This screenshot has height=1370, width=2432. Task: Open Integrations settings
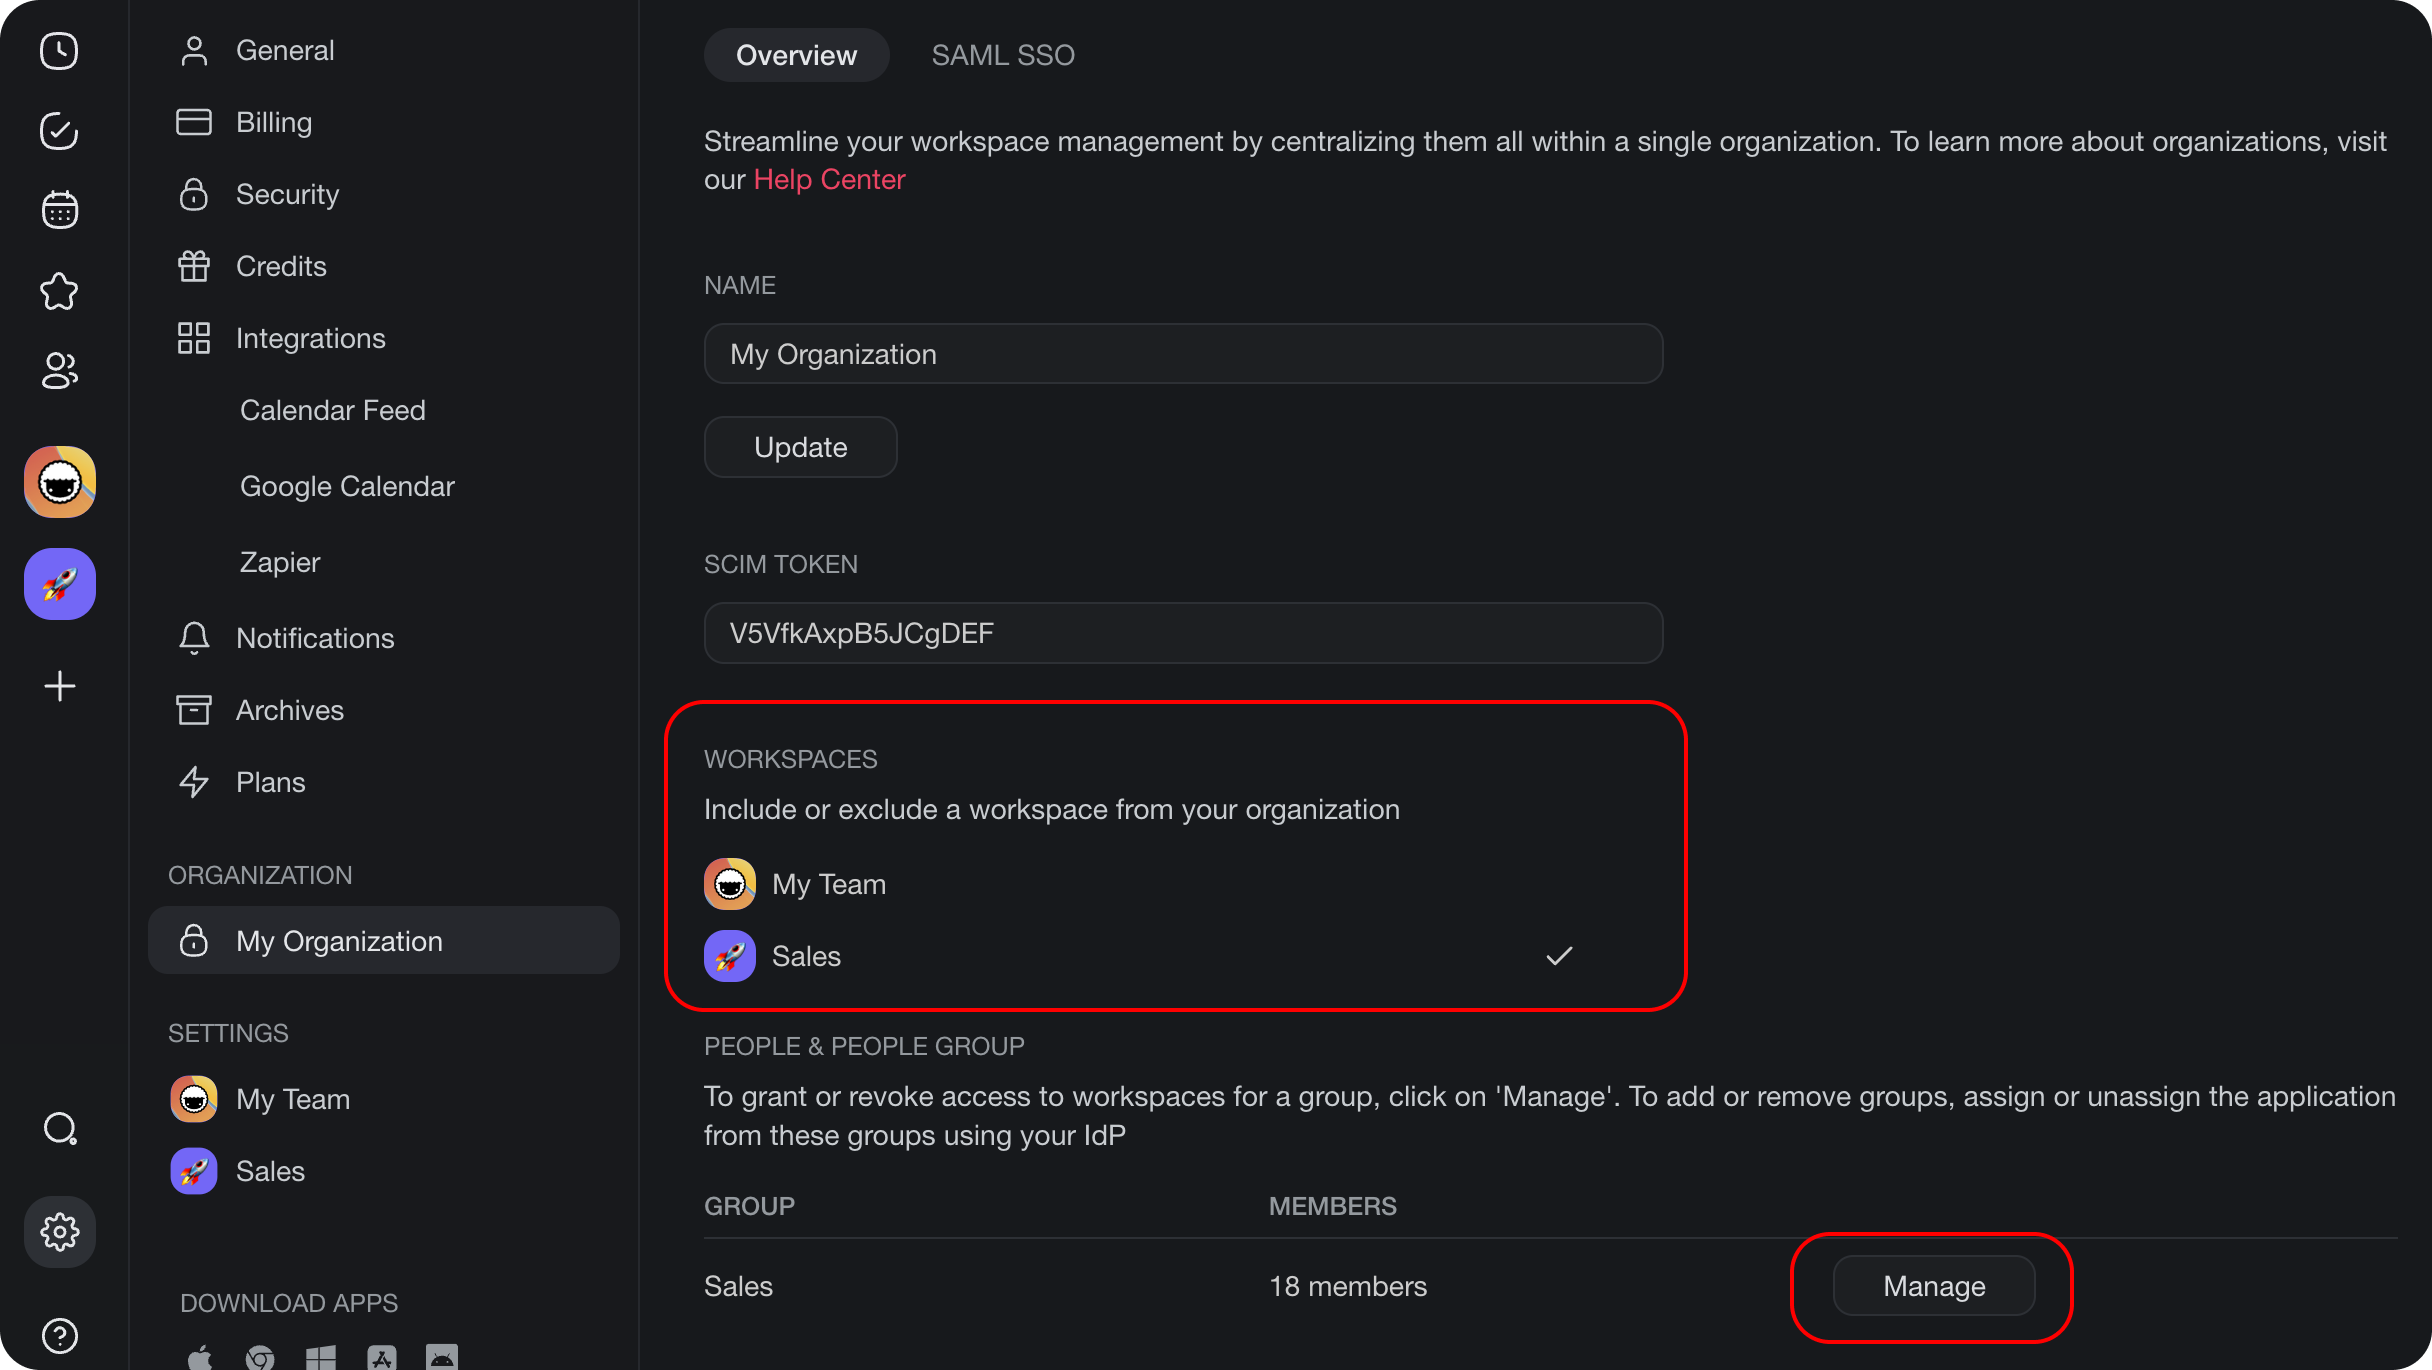point(310,338)
